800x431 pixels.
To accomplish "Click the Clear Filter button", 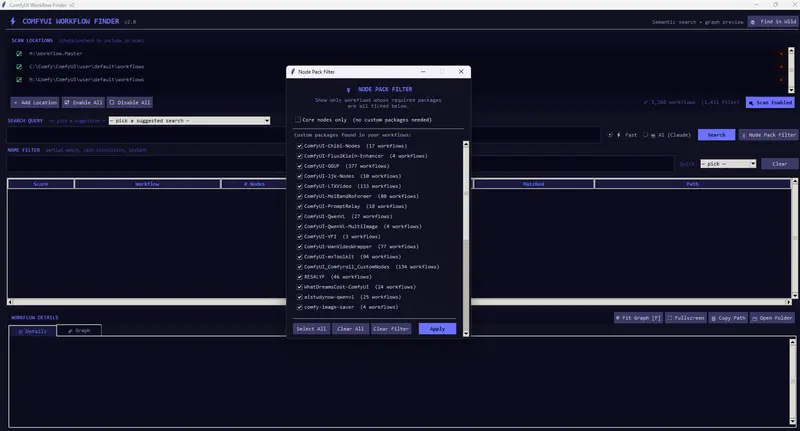I will pyautogui.click(x=391, y=329).
